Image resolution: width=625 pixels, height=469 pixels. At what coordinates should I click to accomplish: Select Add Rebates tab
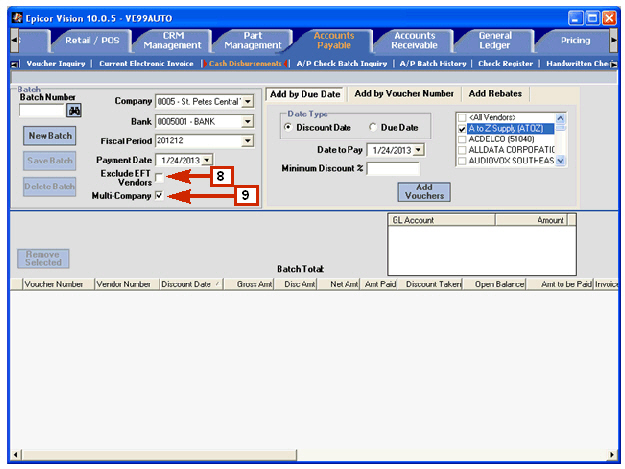(495, 94)
